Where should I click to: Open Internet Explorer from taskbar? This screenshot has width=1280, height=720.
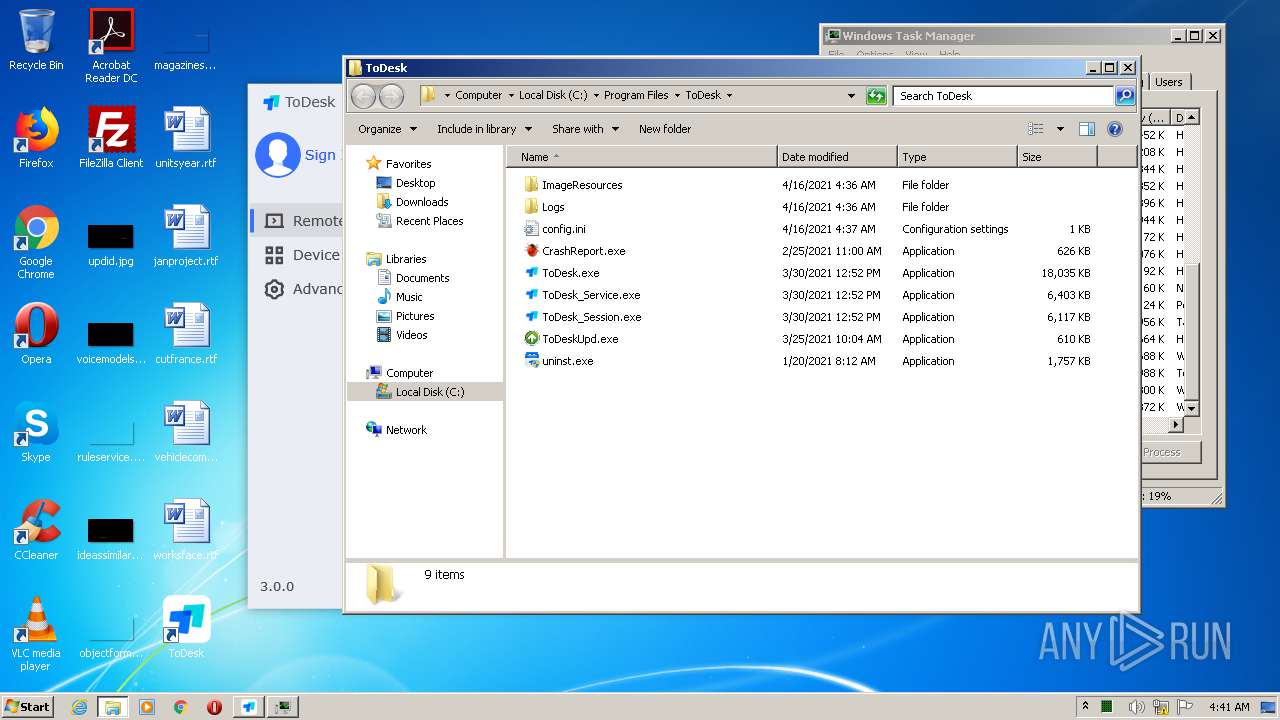coord(79,706)
